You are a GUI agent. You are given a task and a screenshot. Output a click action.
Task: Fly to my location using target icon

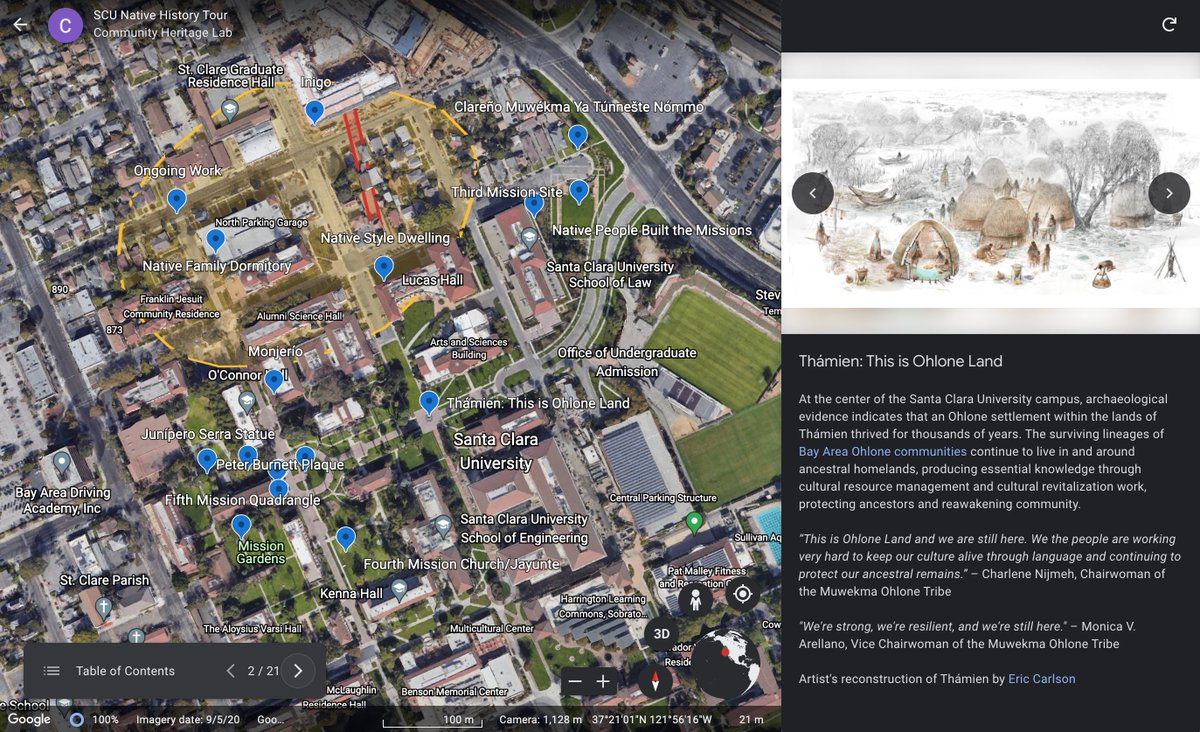(x=742, y=595)
